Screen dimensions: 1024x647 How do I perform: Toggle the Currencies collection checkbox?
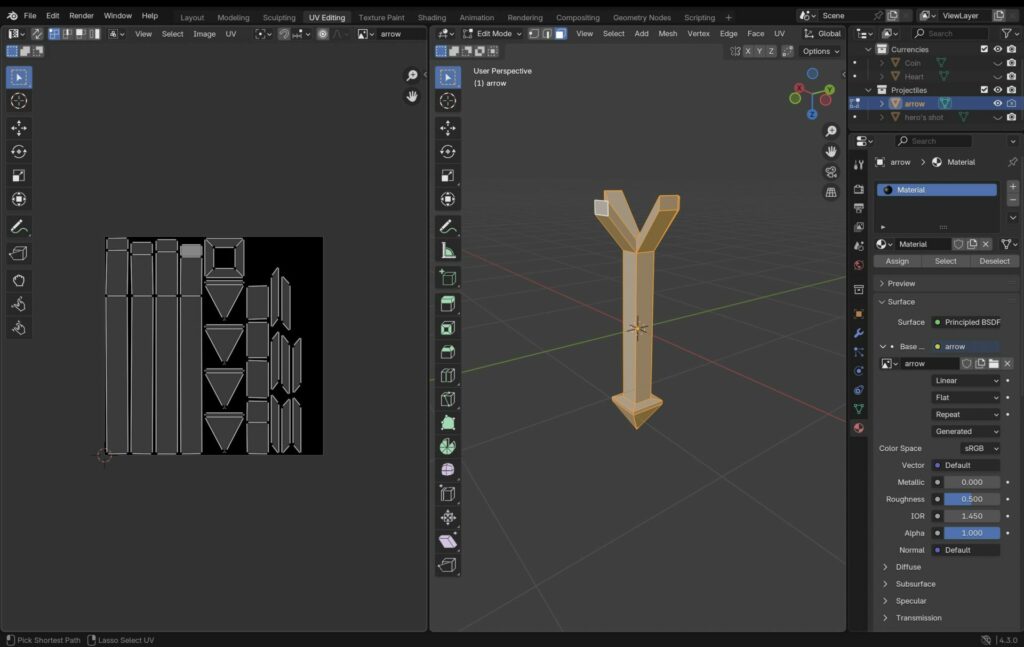pyautogui.click(x=984, y=49)
